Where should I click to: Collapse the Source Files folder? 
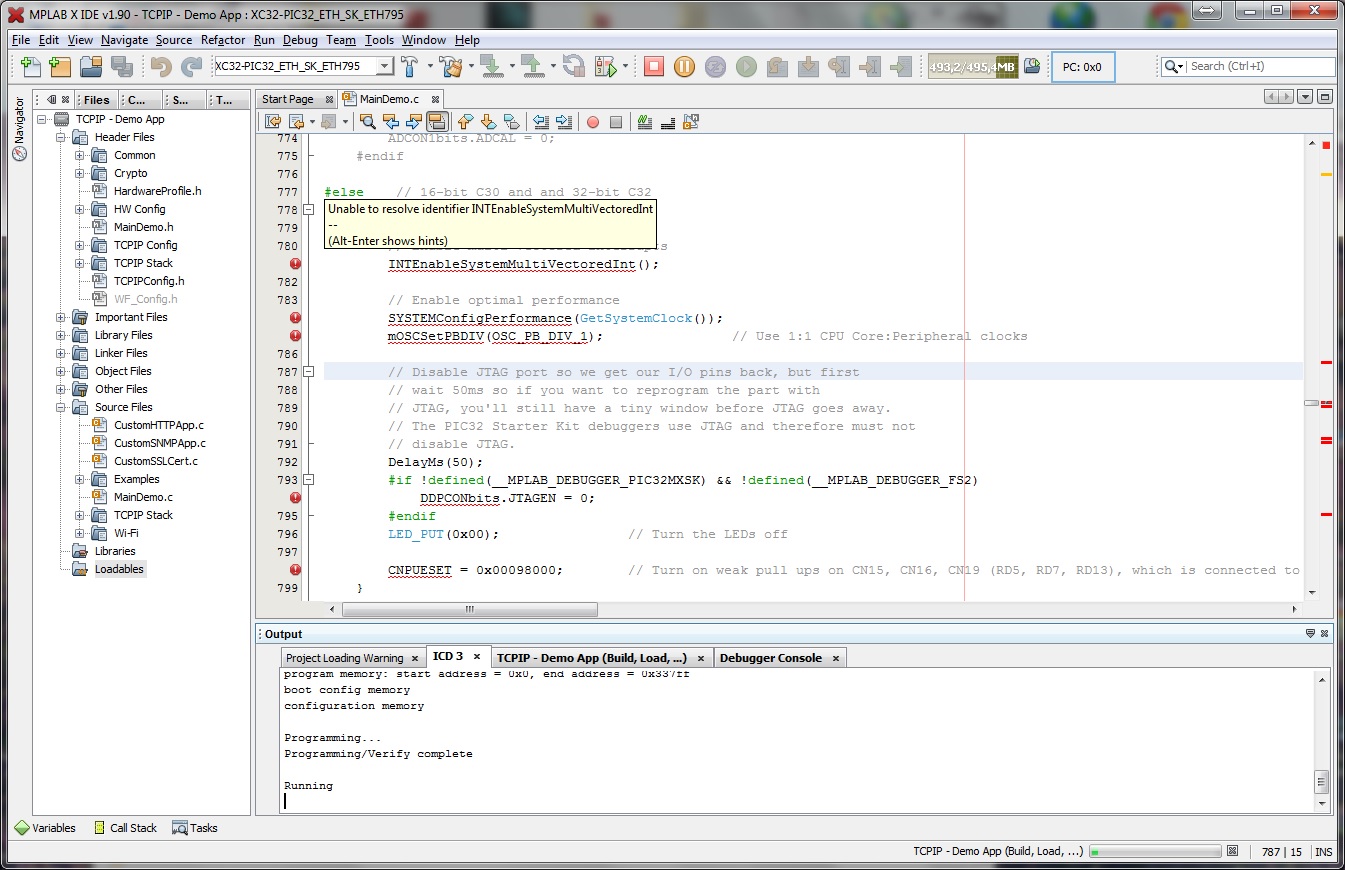[61, 407]
